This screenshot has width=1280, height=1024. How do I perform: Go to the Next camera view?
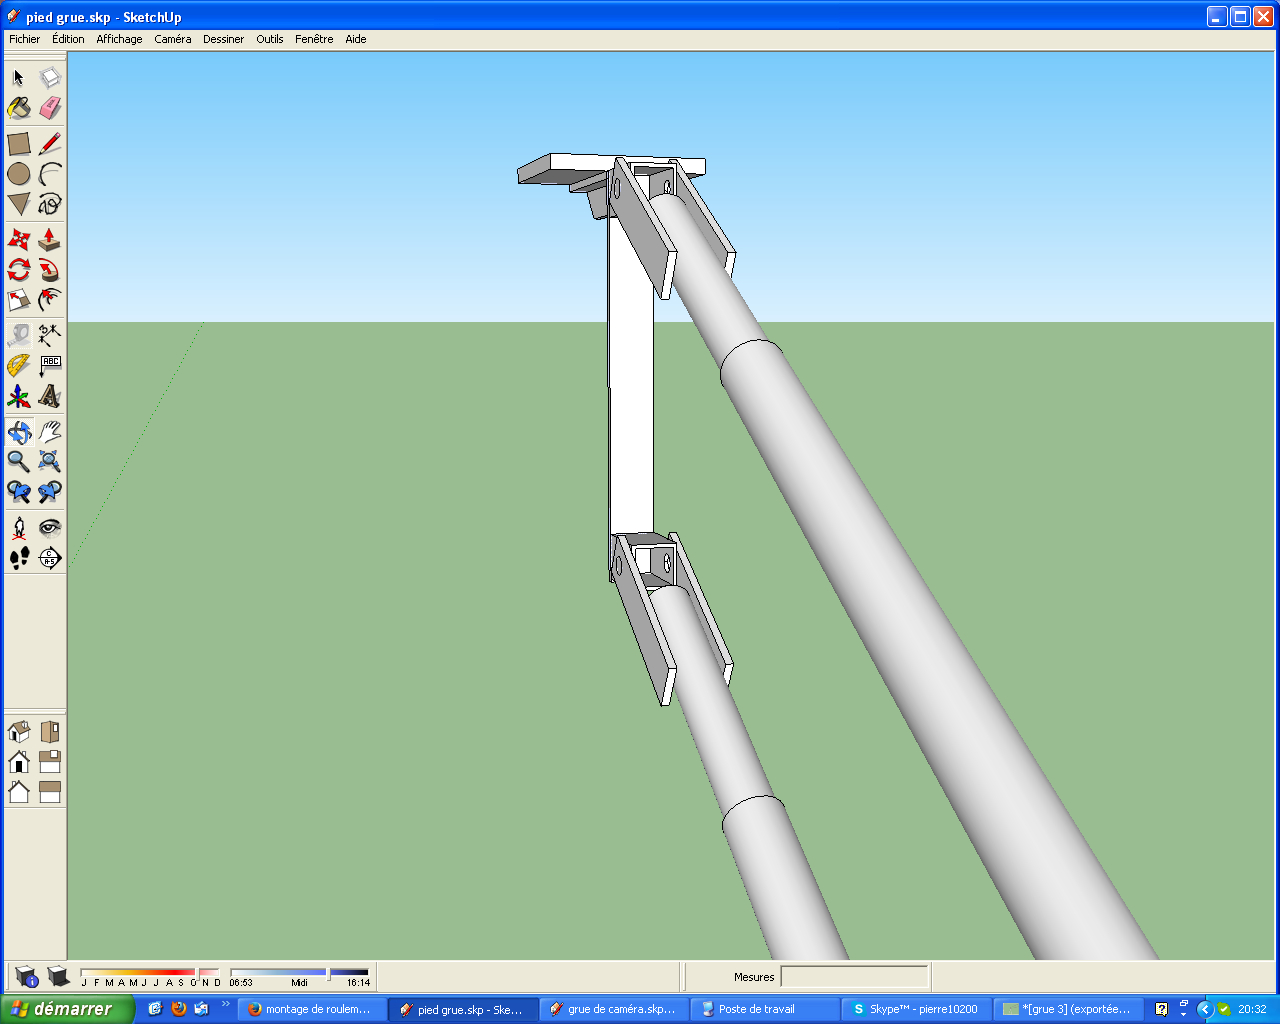[50, 492]
